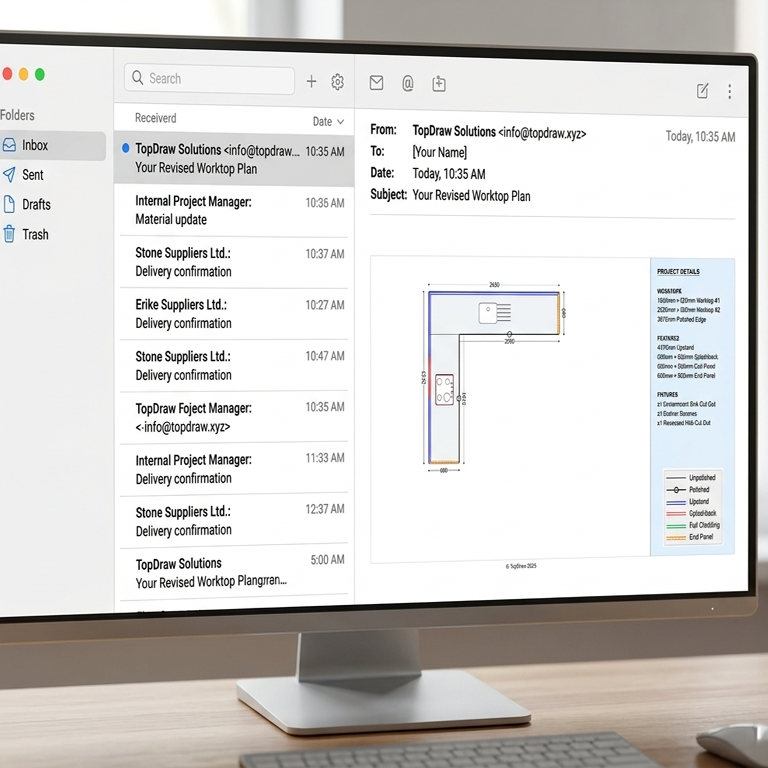Click the [Your Name] recipient

click(439, 152)
